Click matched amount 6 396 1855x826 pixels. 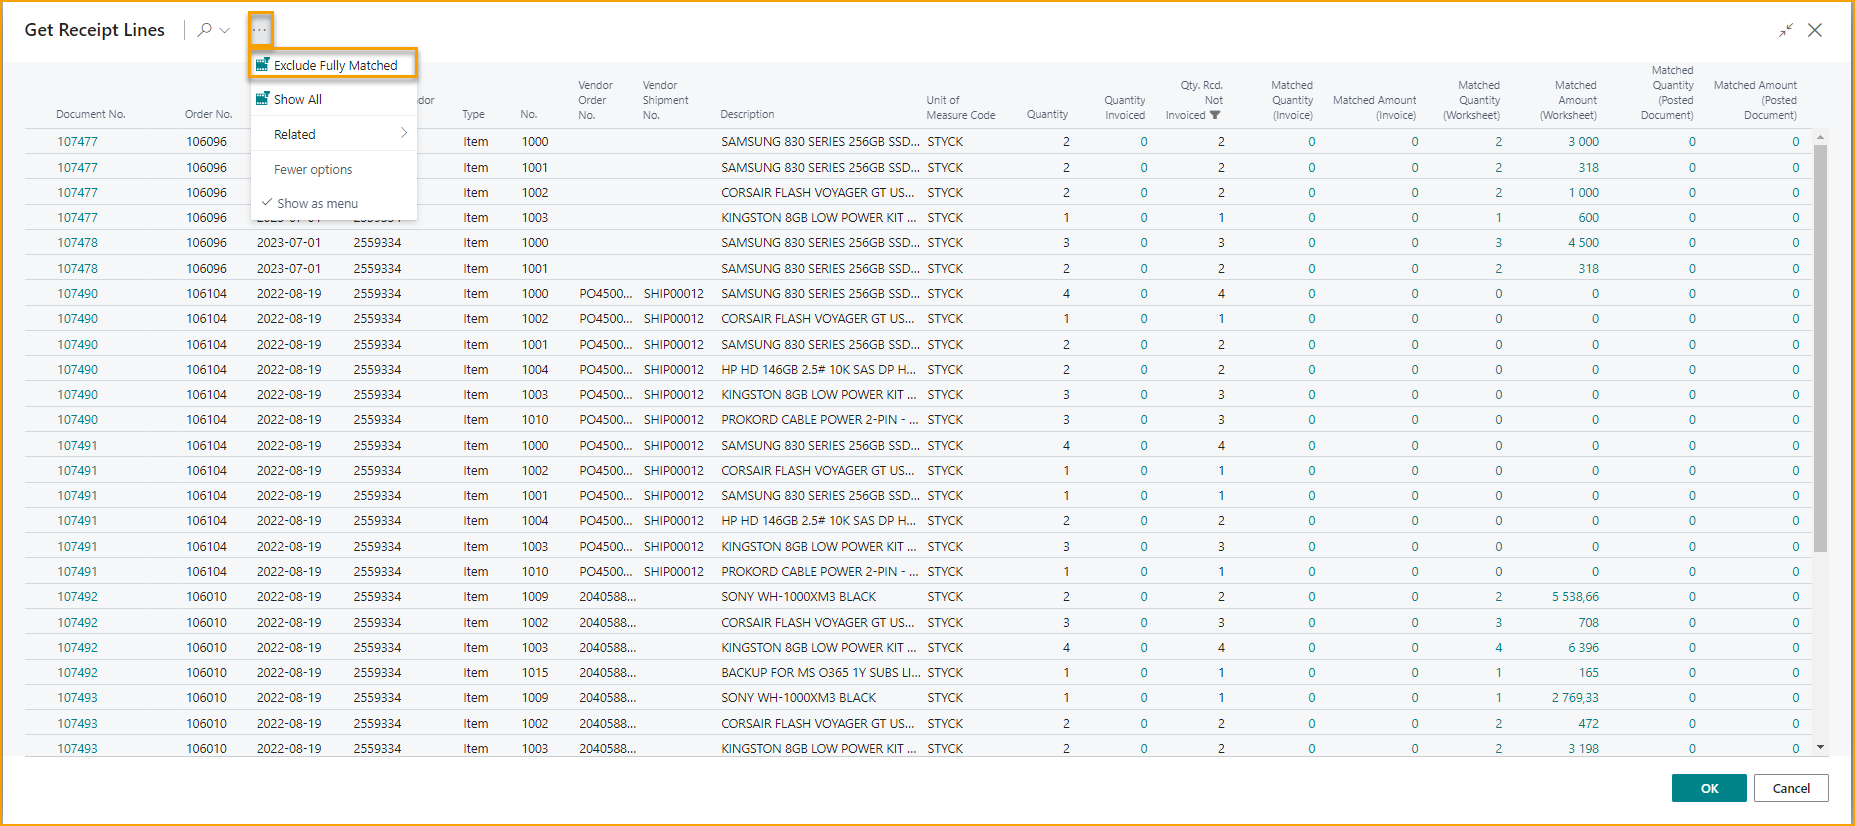coord(1583,647)
